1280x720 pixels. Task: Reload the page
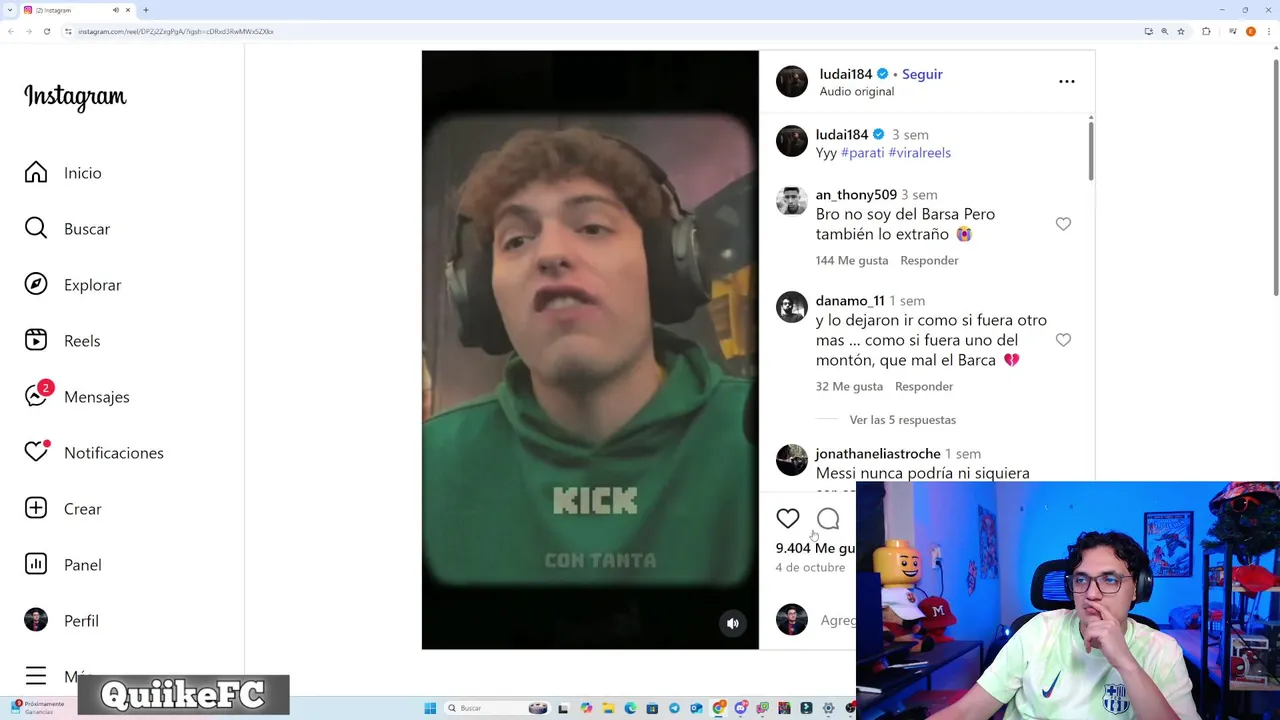pyautogui.click(x=46, y=31)
